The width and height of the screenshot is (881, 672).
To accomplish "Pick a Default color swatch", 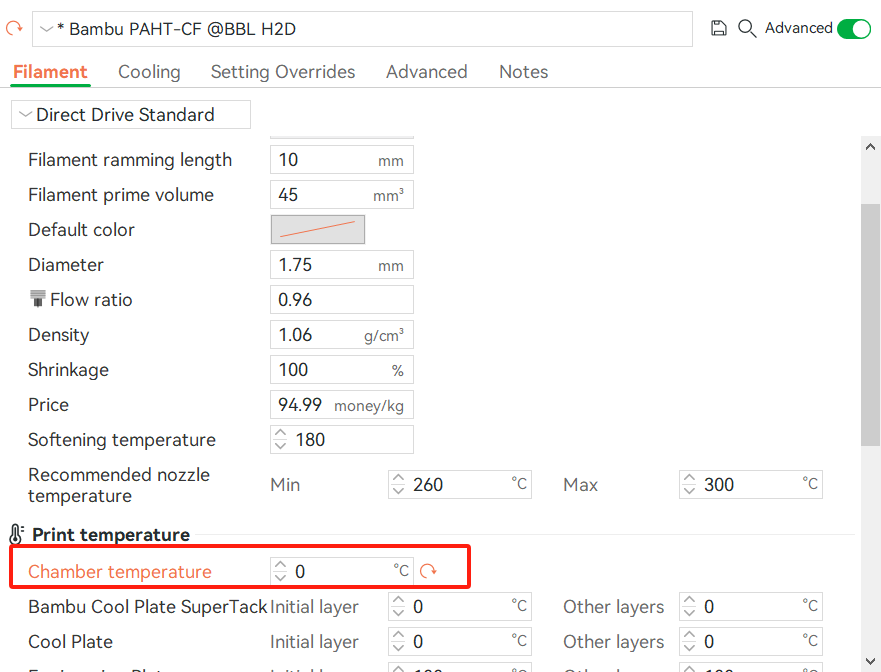I will coord(318,229).
